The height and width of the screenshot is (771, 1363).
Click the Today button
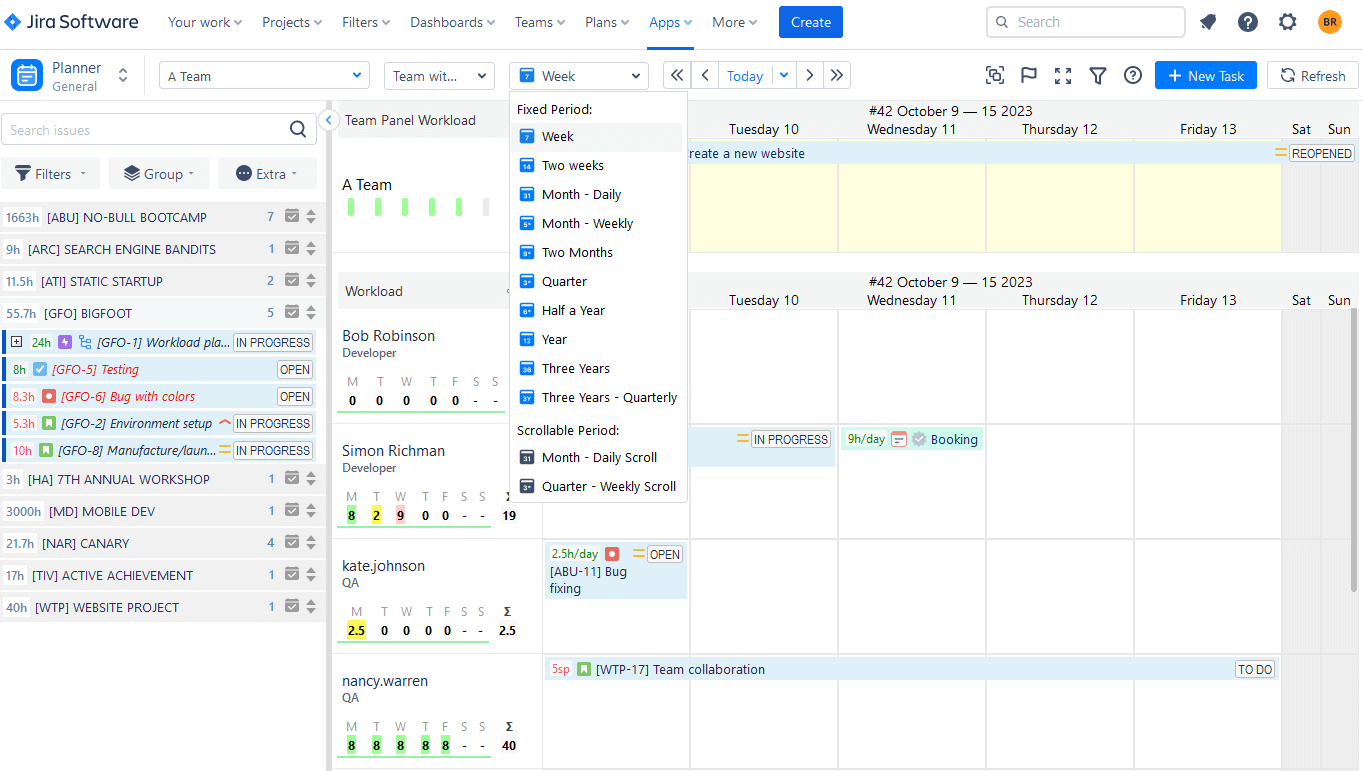[x=745, y=76]
